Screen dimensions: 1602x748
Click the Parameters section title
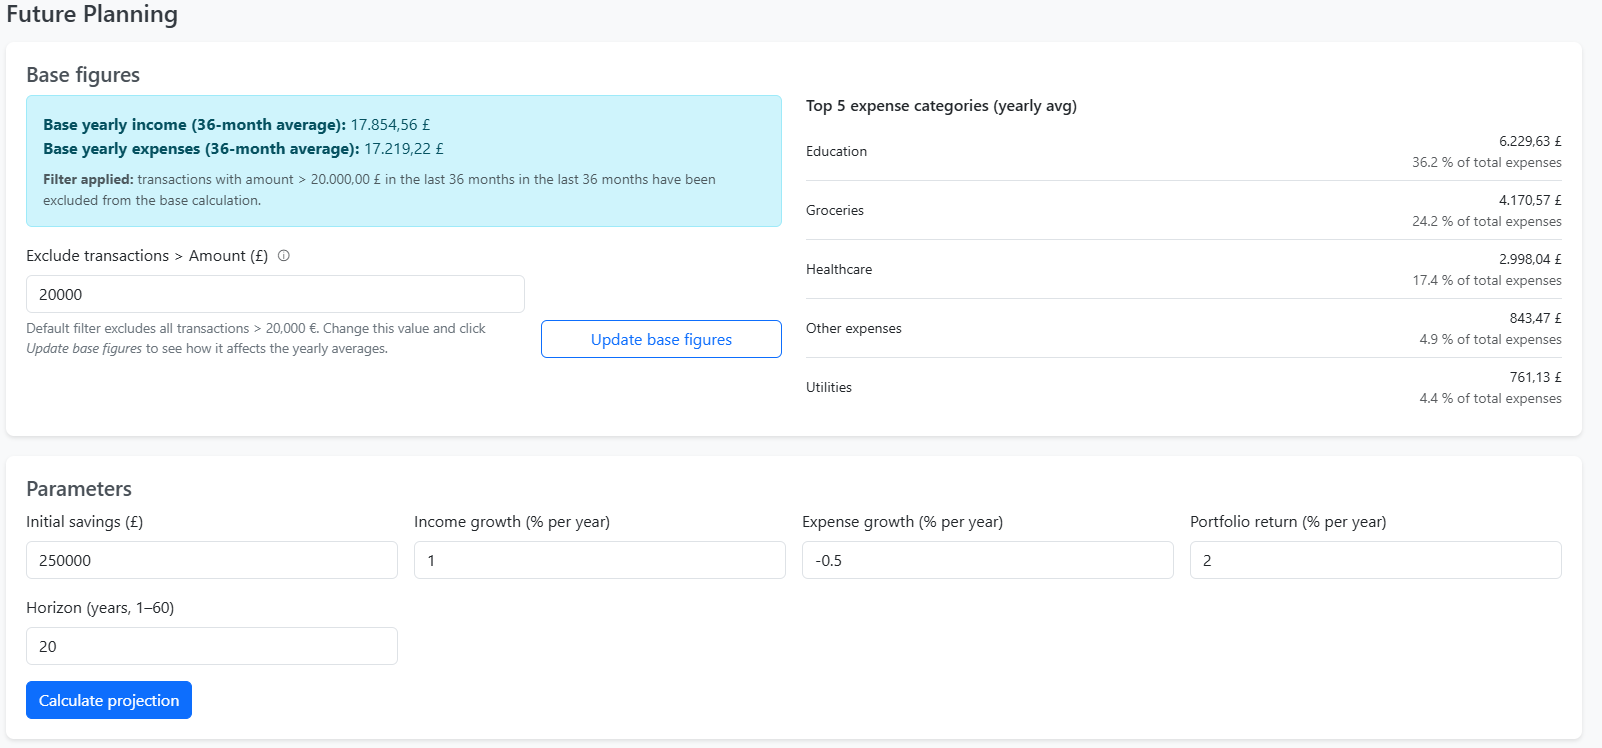pos(79,489)
